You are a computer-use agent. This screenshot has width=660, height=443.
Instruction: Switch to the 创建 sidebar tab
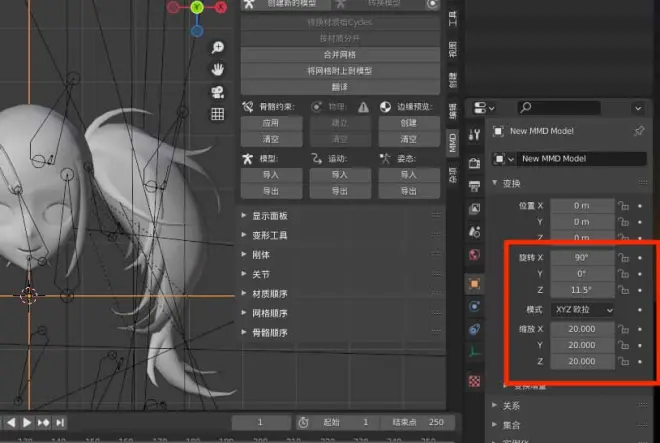pos(452,80)
